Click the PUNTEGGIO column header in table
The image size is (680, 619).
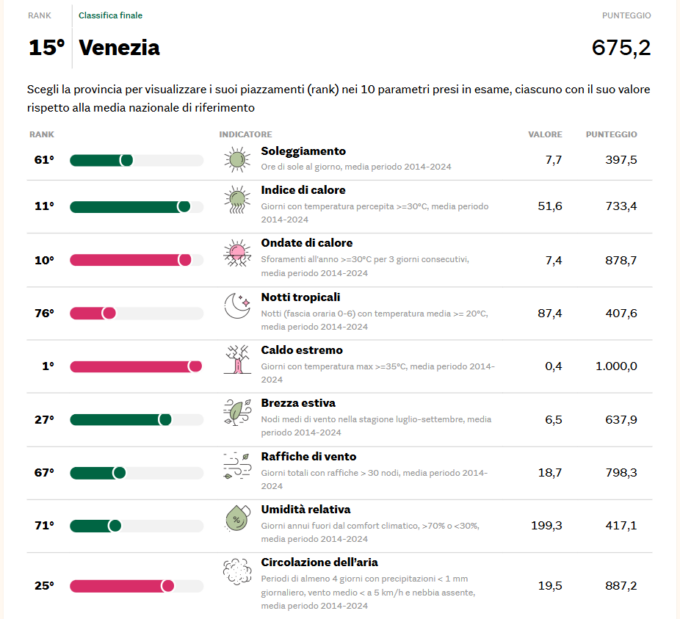611,134
